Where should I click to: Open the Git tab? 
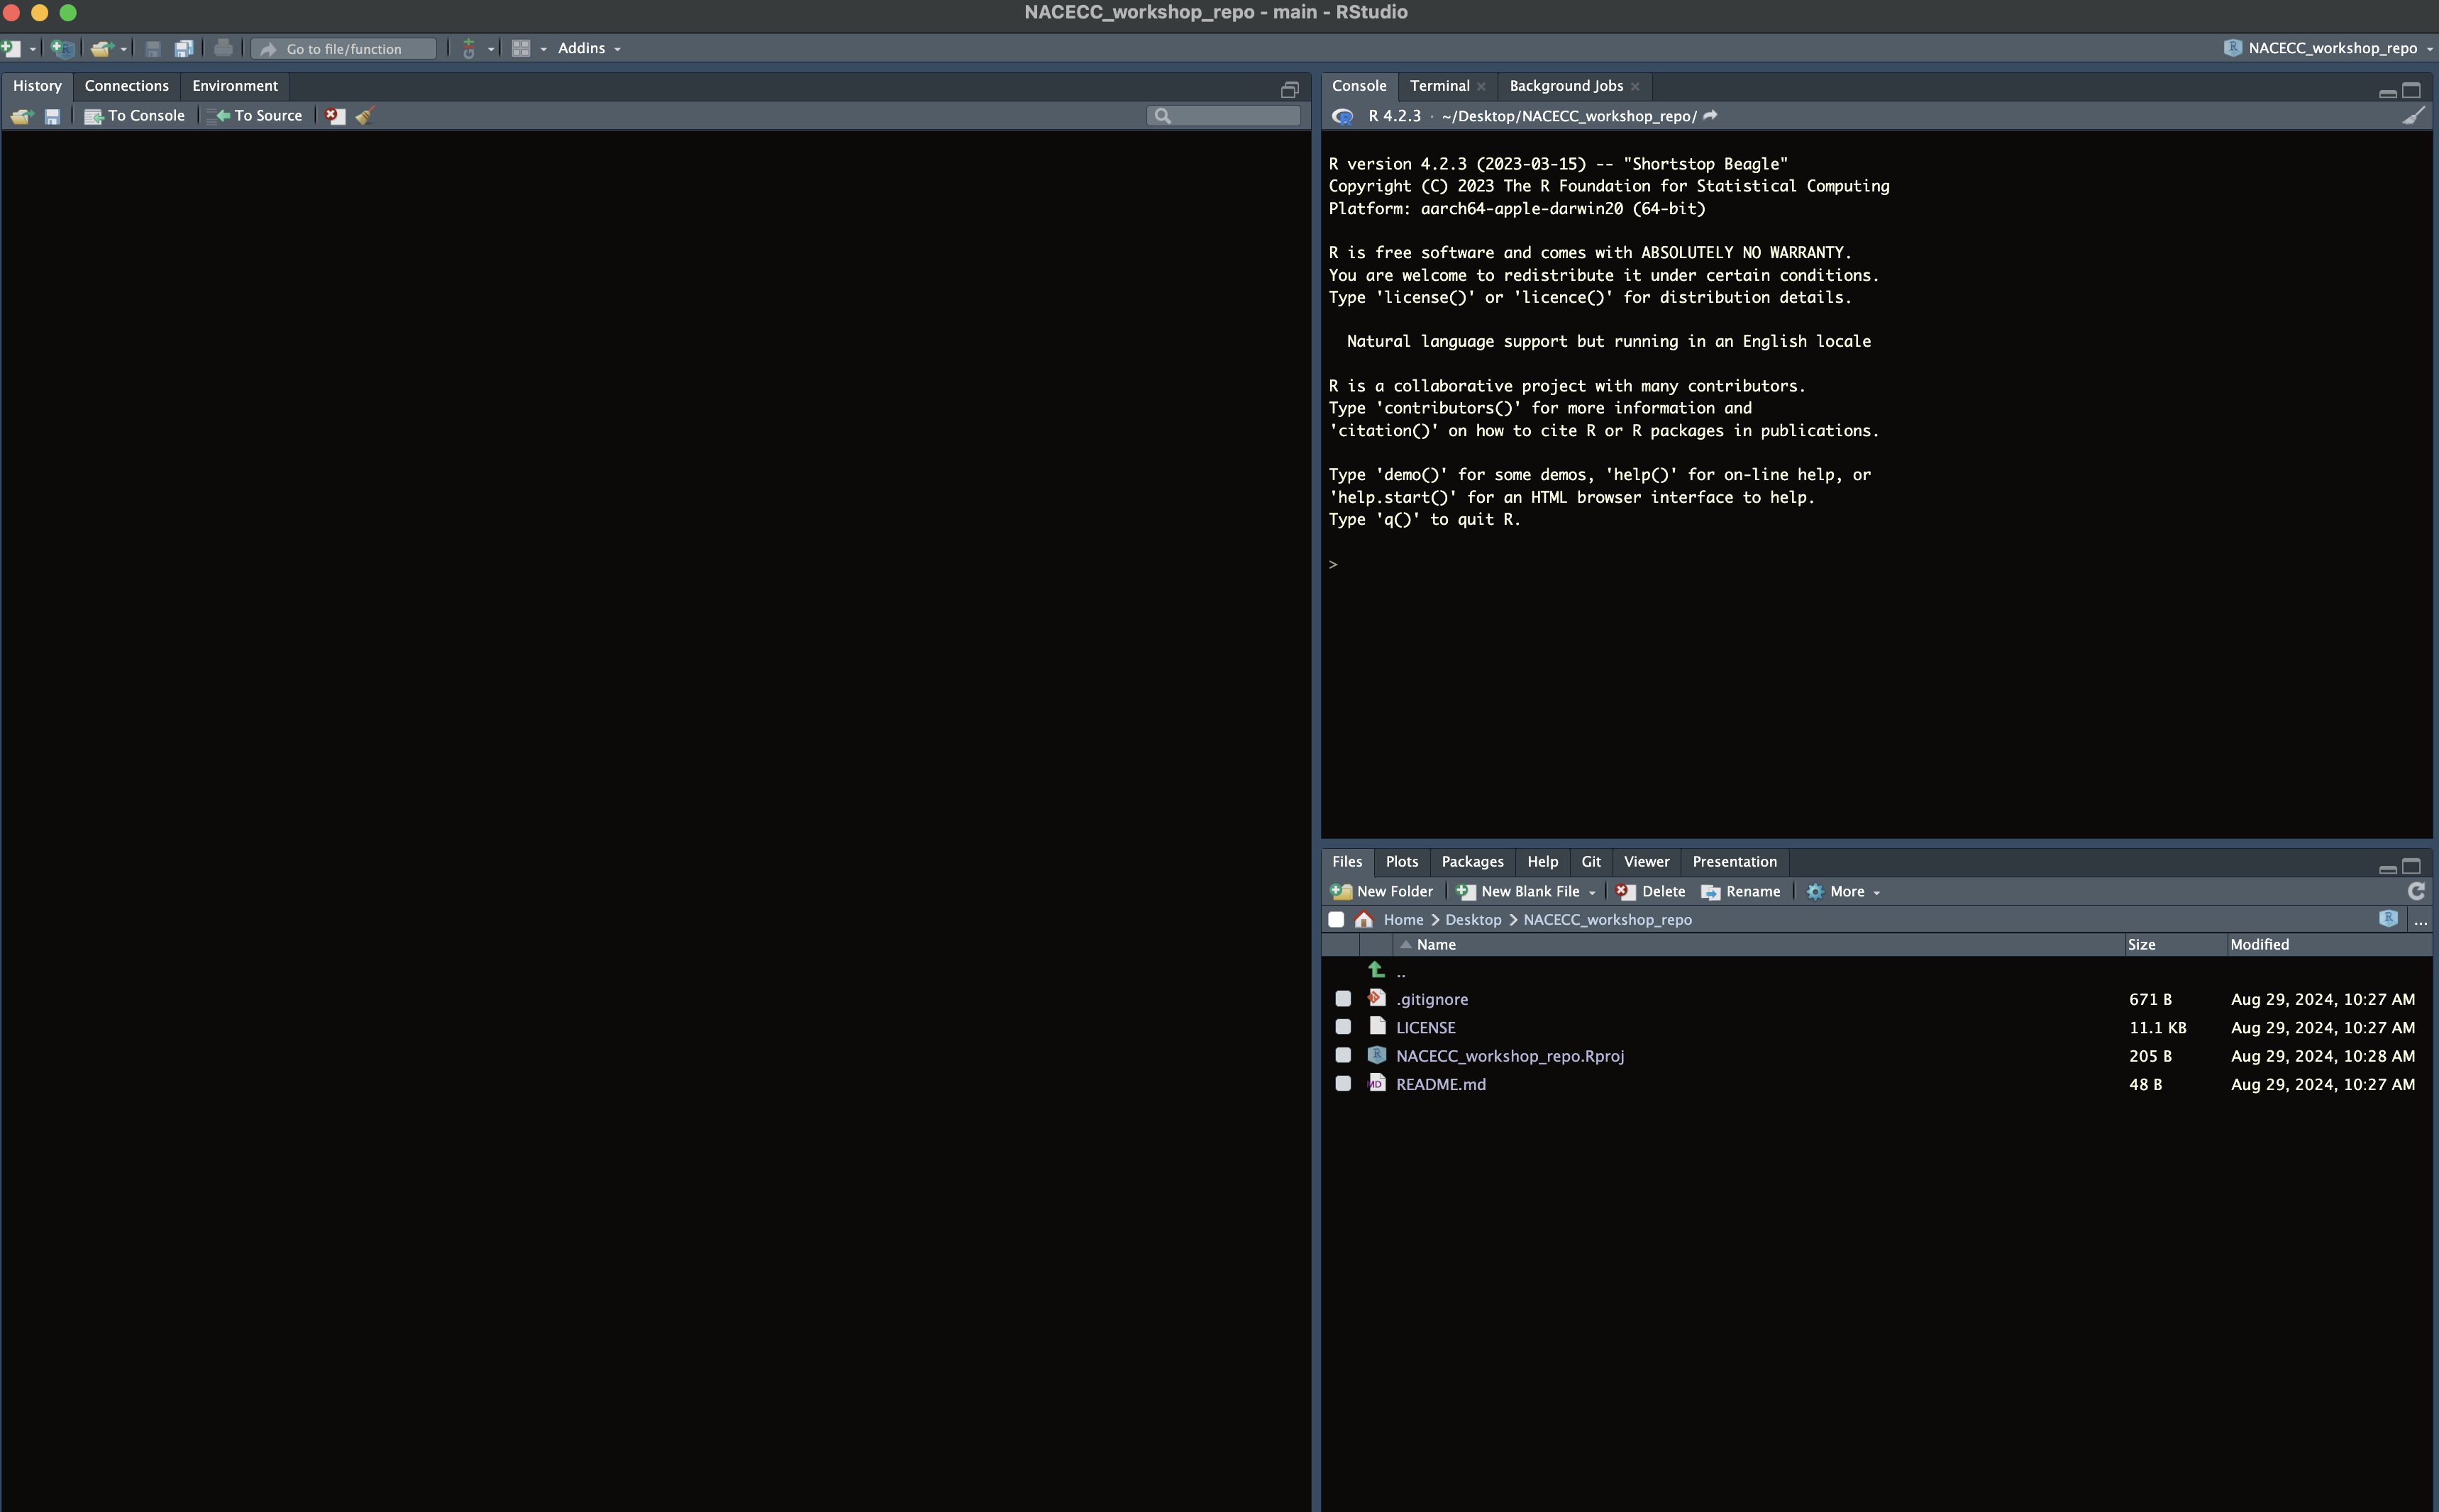point(1590,862)
